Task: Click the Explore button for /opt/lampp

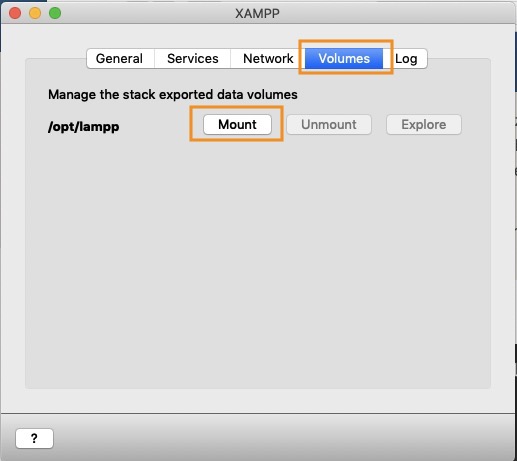Action: 424,125
